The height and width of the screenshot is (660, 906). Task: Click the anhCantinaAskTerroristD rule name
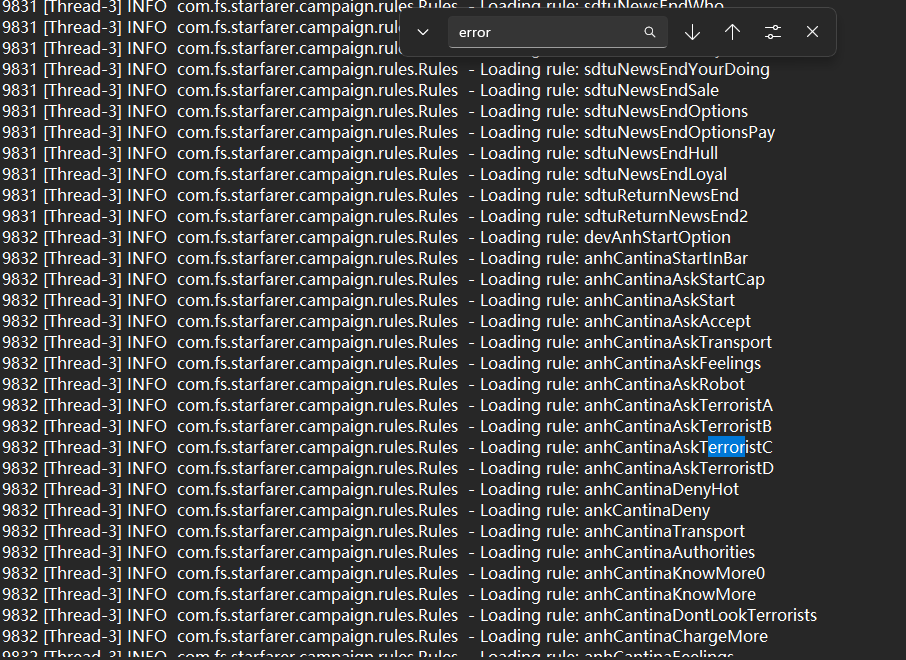[678, 468]
